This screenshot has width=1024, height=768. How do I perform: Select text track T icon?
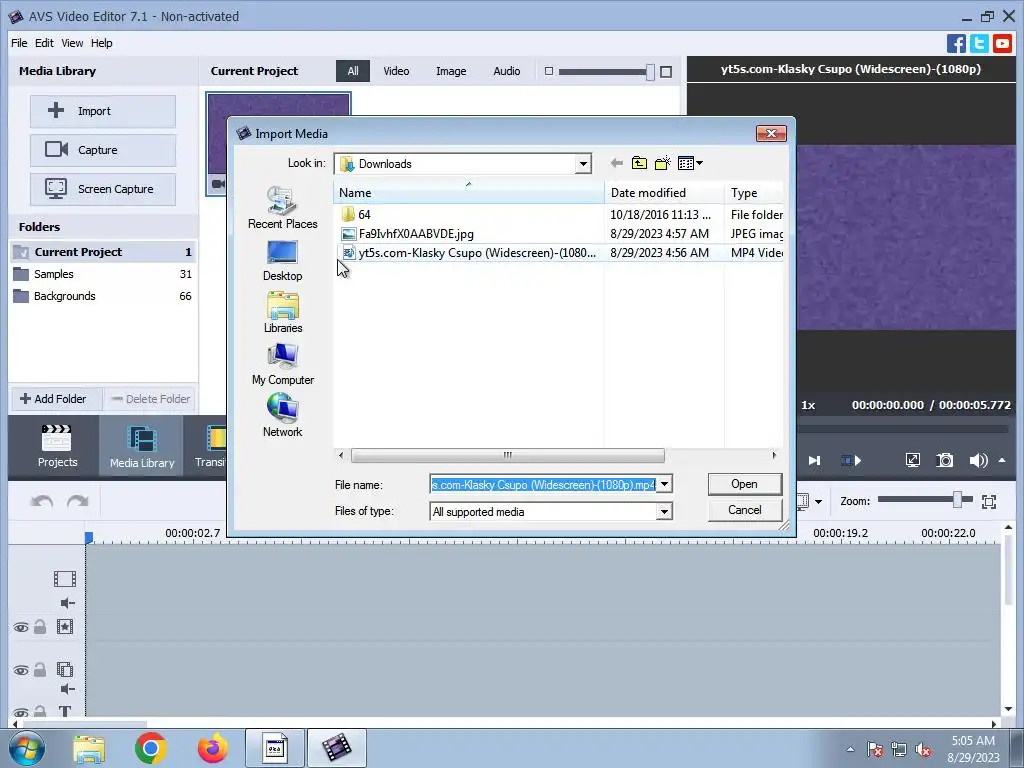point(65,712)
